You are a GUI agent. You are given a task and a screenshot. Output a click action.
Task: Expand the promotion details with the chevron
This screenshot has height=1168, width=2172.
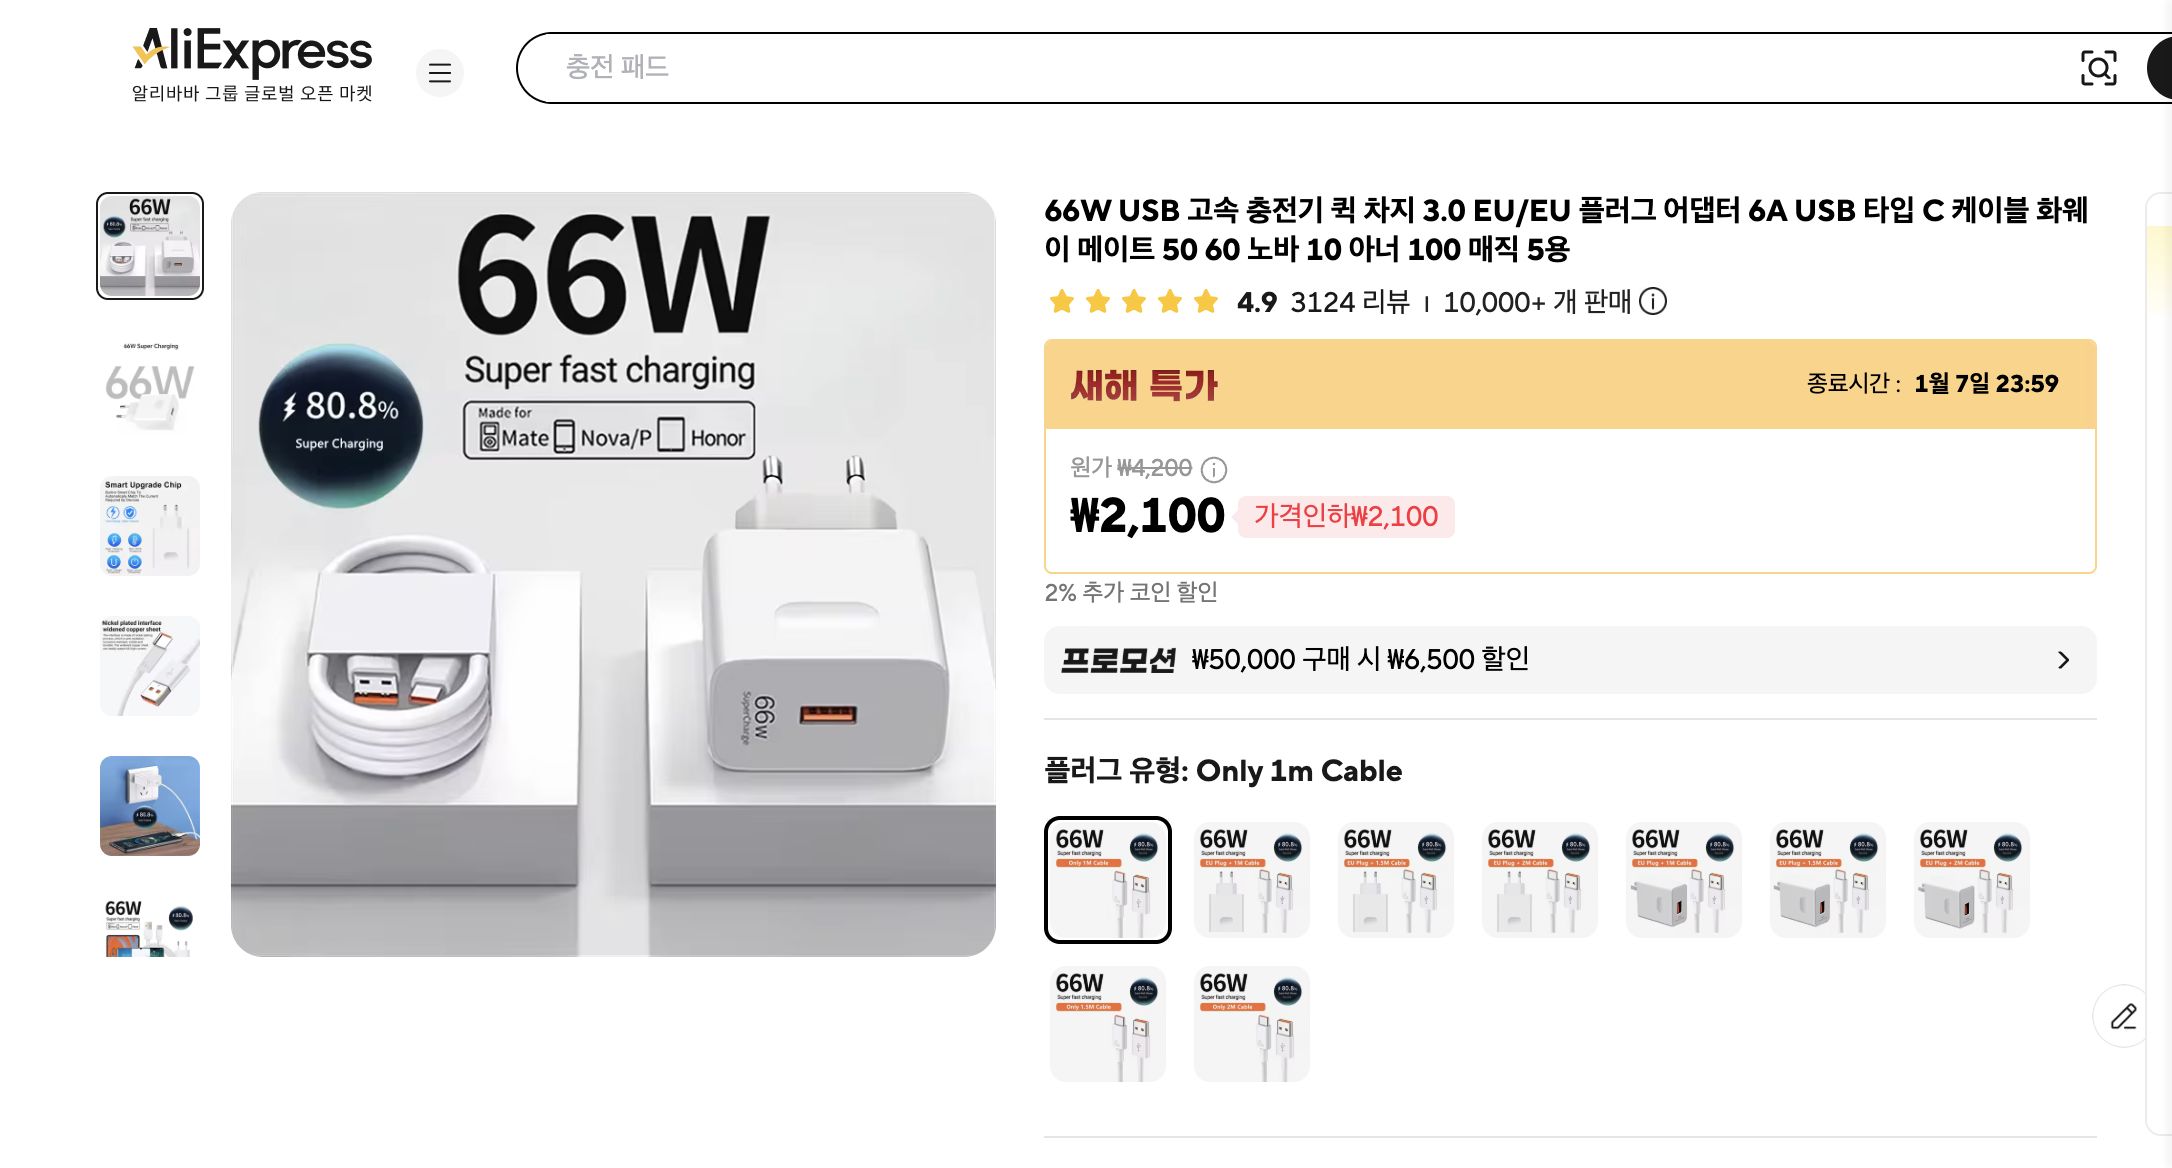tap(2062, 659)
